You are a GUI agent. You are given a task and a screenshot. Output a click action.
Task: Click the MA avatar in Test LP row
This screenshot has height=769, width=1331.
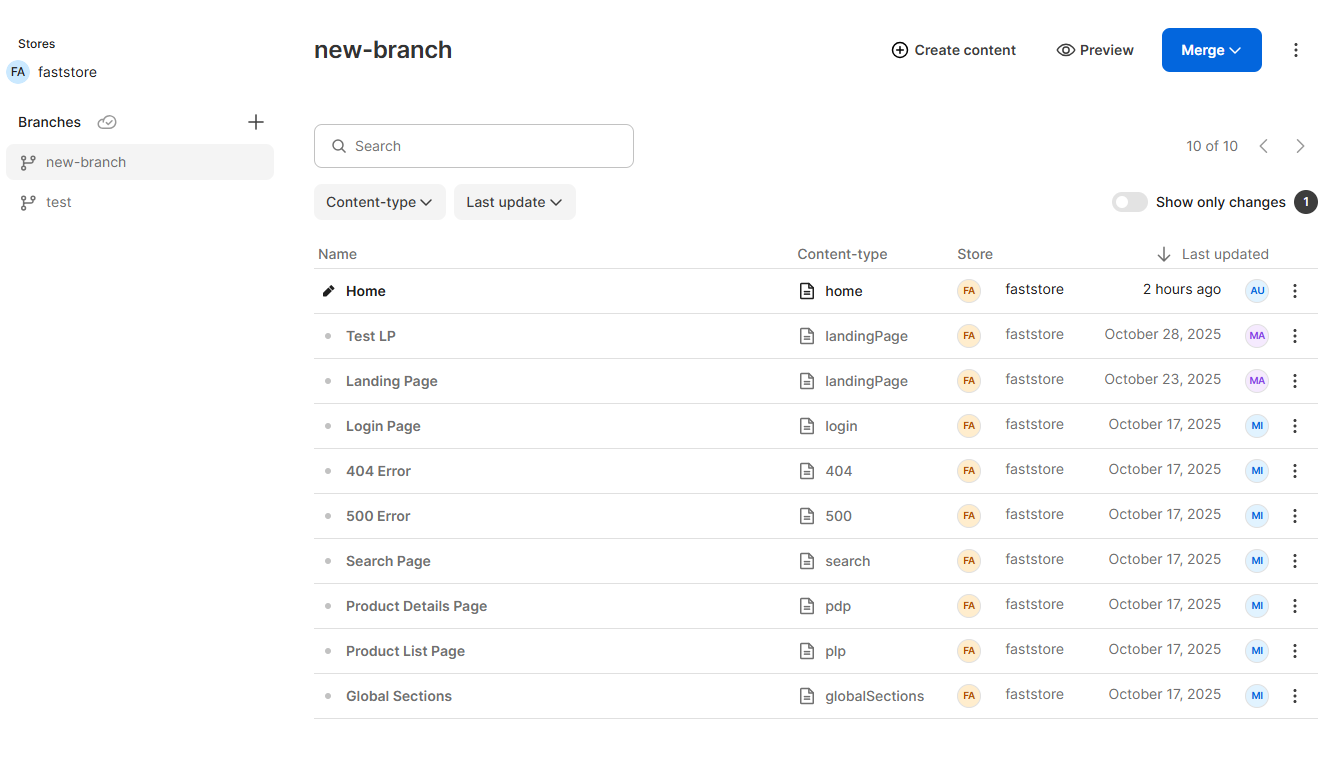pos(1257,336)
